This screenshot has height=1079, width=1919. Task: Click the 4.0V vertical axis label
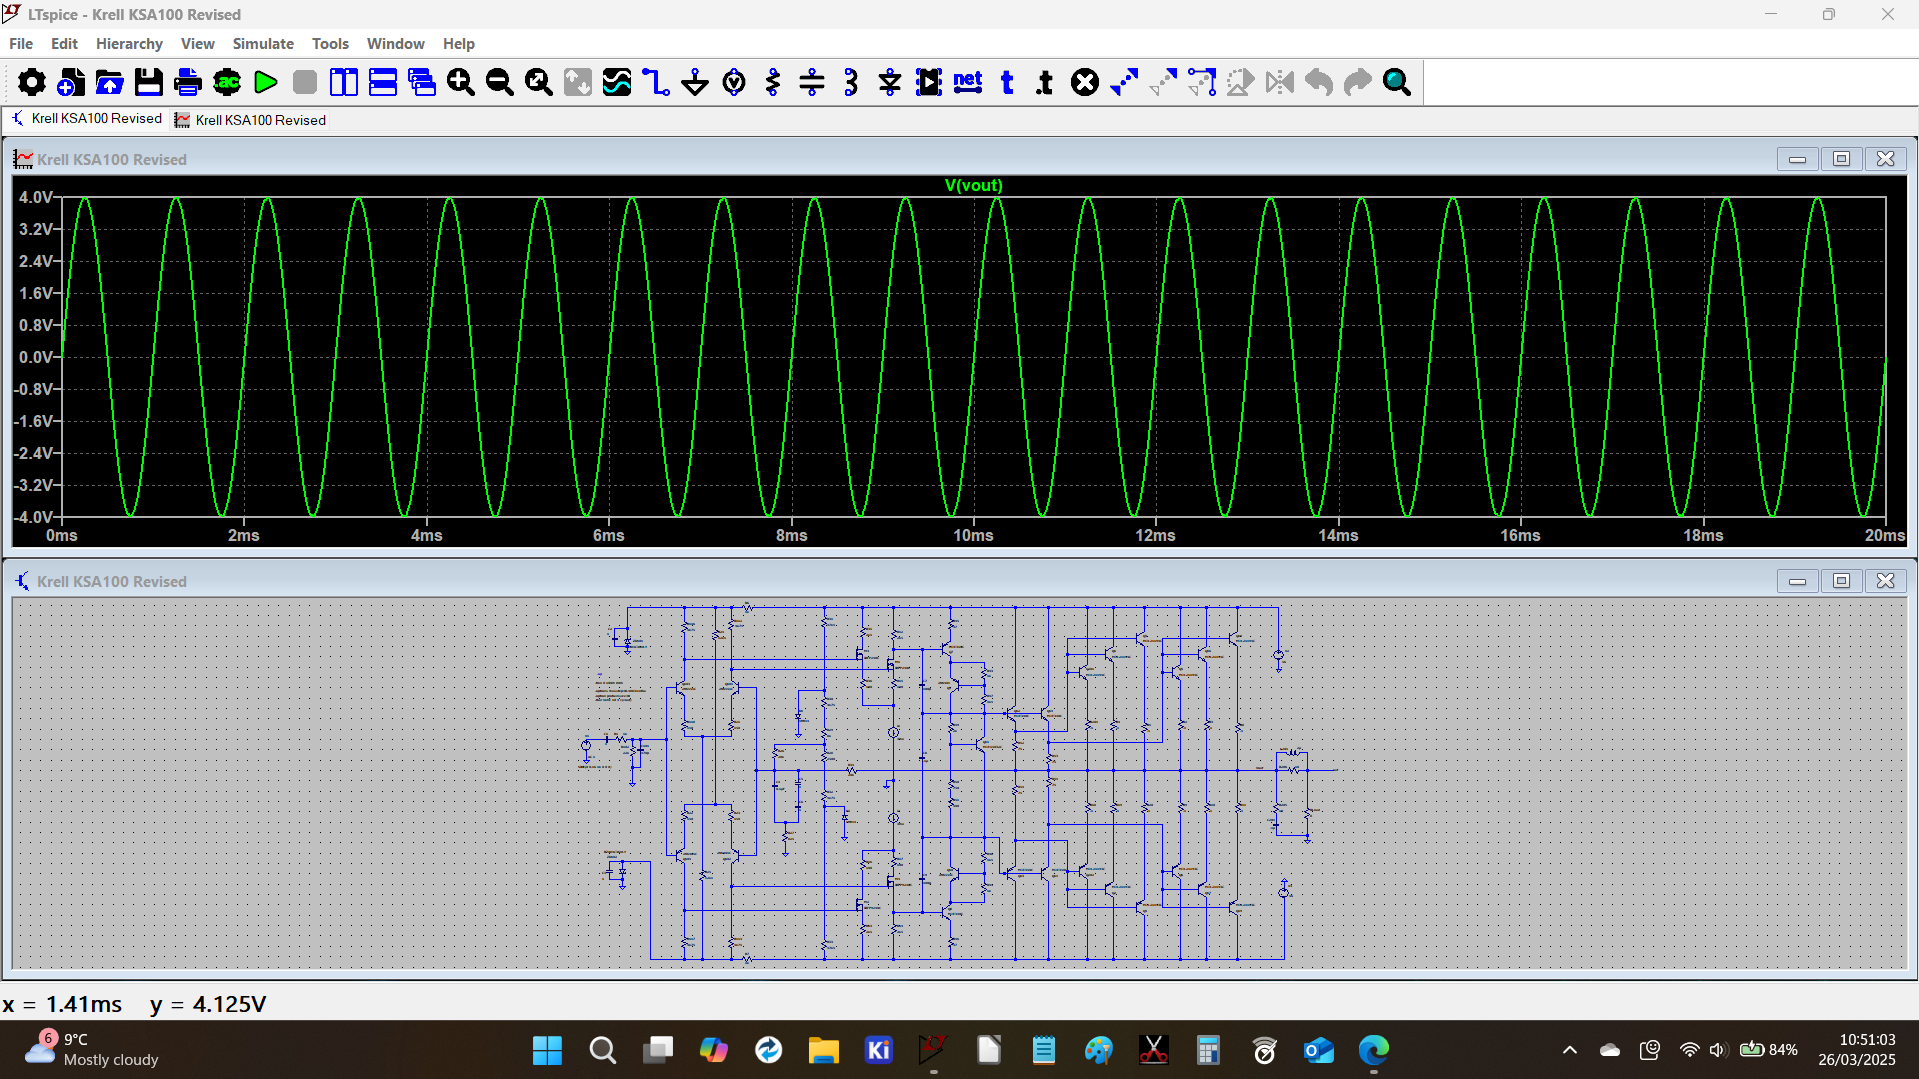(x=35, y=198)
